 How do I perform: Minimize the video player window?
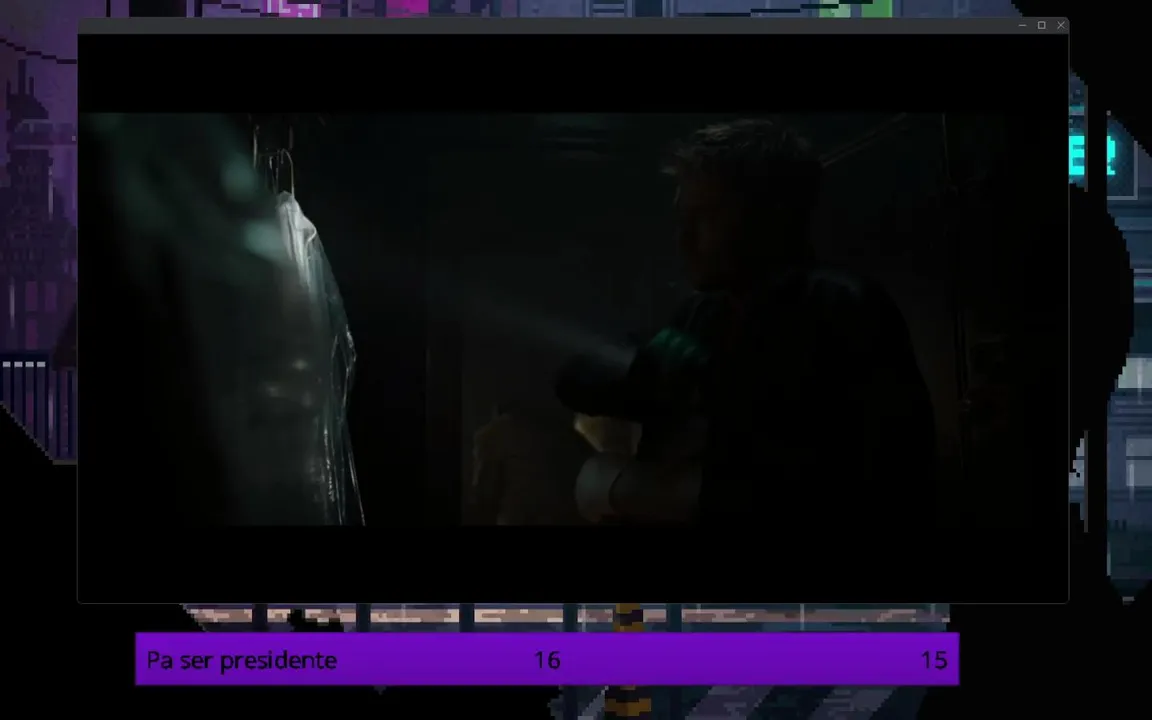[1022, 25]
